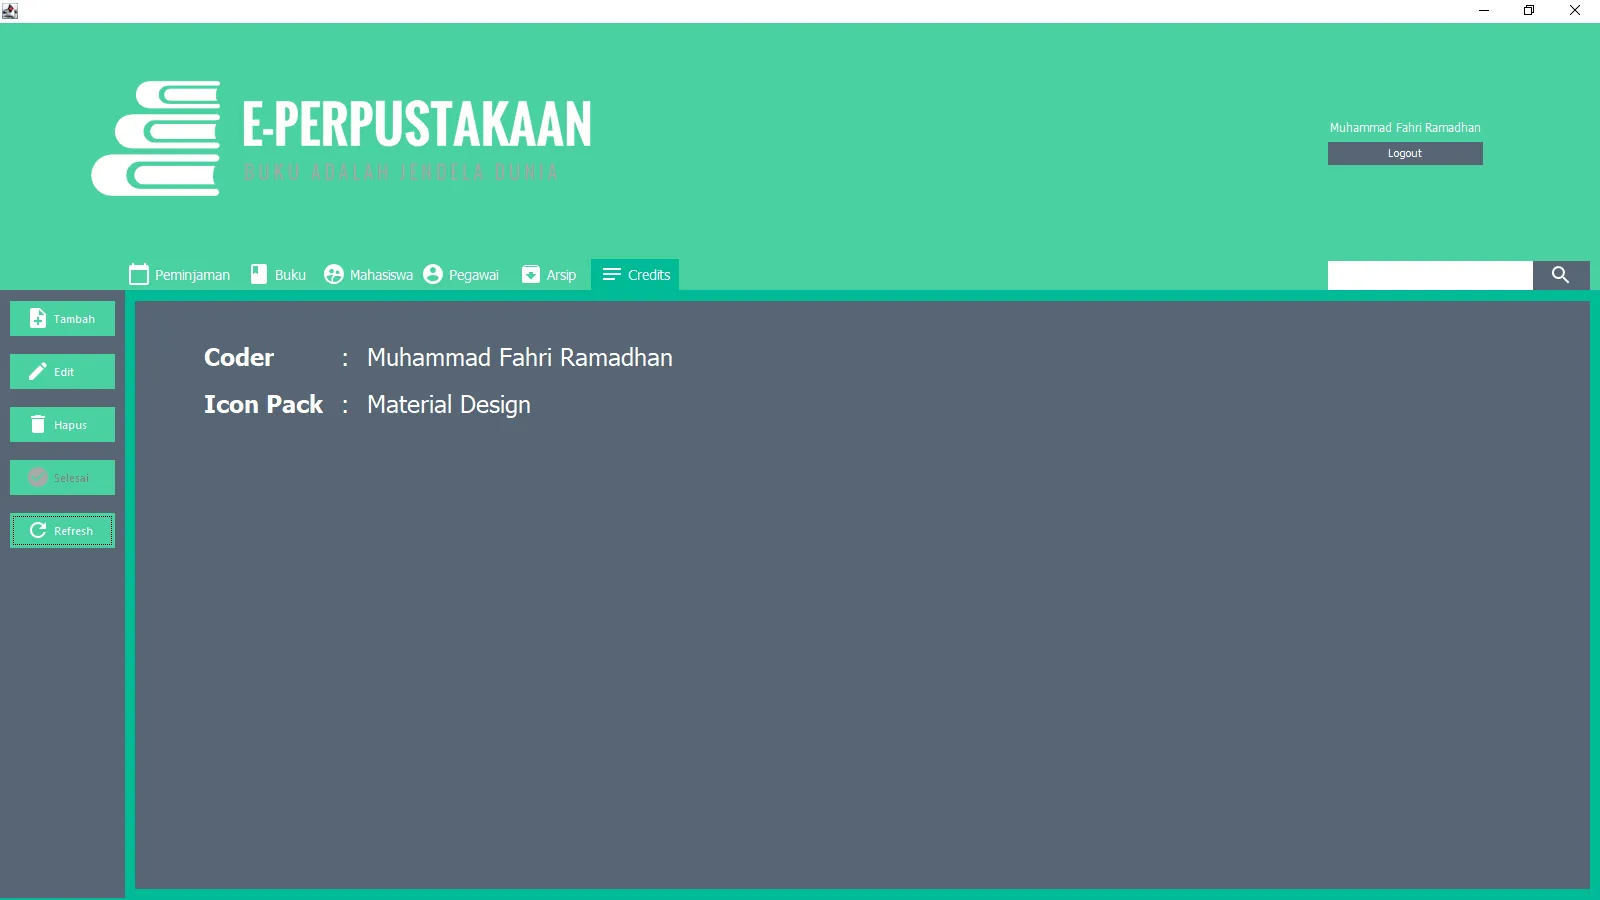1600x900 pixels.
Task: Click the E-PERPUSTAKAAN stacked books logo
Action: click(x=155, y=139)
